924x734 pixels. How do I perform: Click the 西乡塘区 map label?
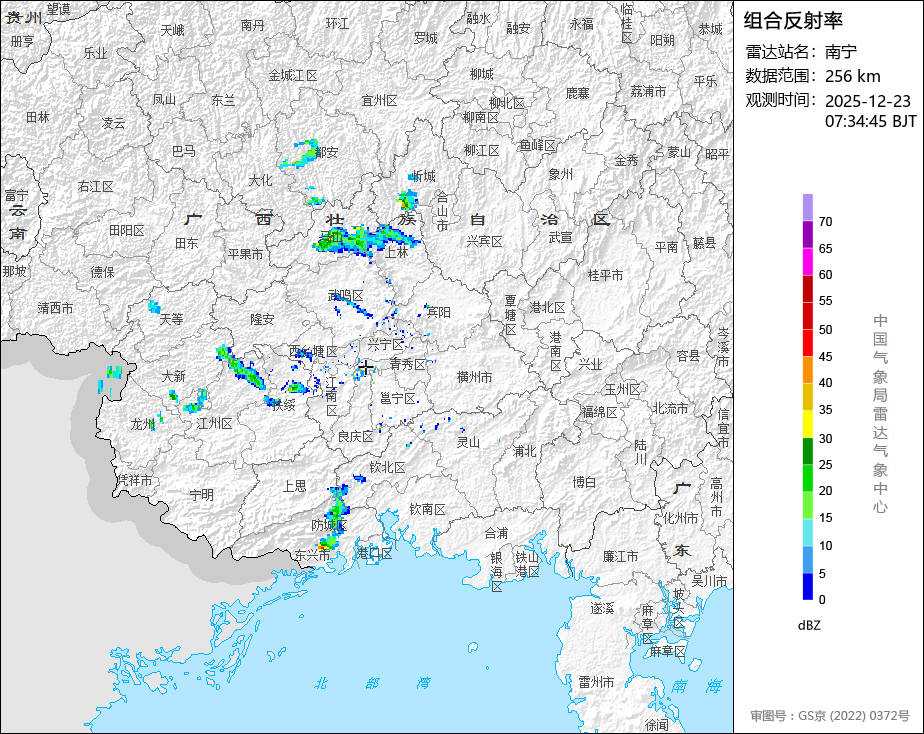coord(314,351)
